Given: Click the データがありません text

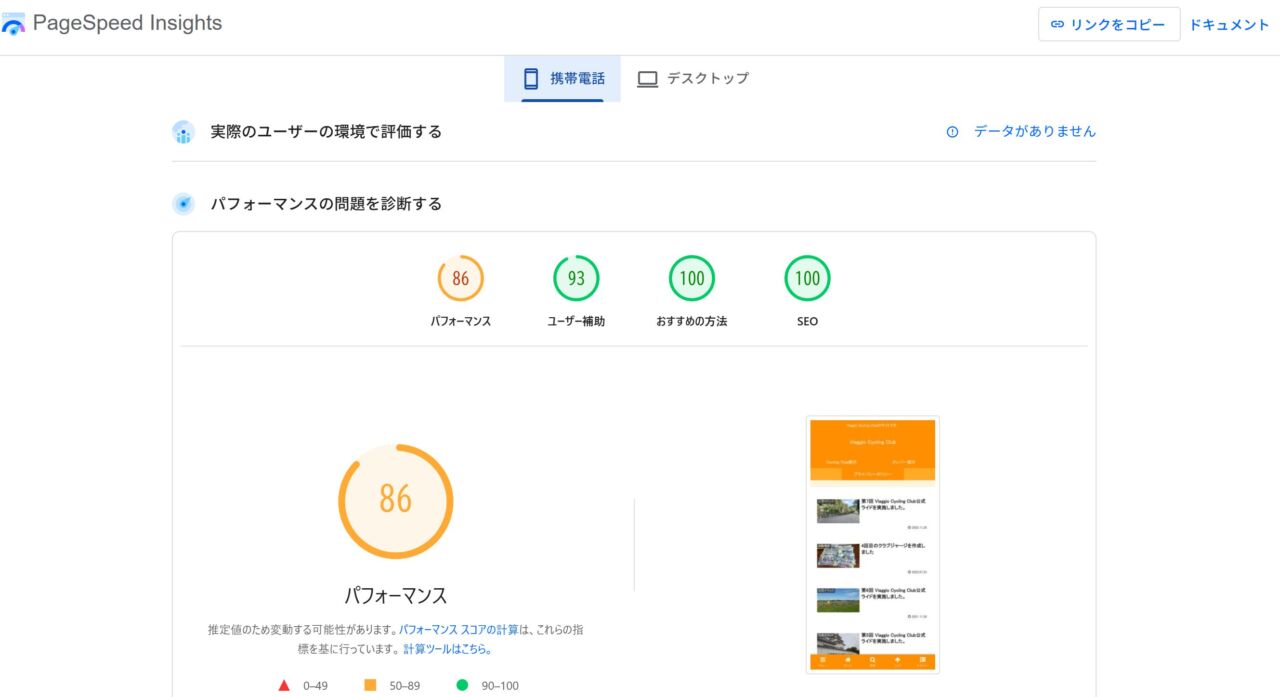Looking at the screenshot, I should tap(1034, 132).
